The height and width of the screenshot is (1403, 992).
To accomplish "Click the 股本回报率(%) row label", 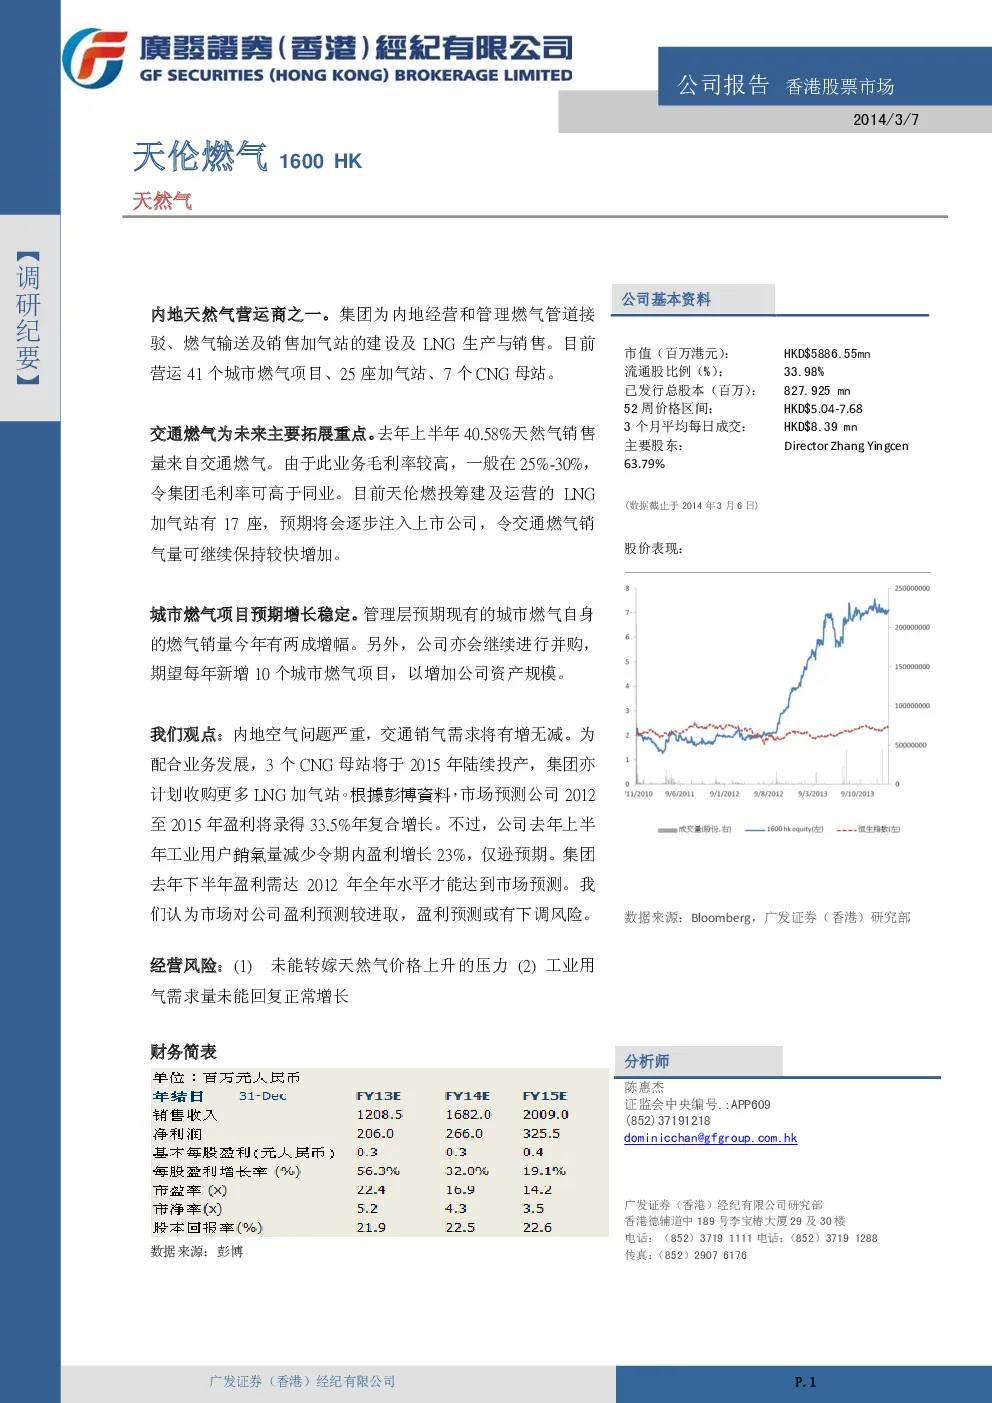I will pyautogui.click(x=207, y=1227).
